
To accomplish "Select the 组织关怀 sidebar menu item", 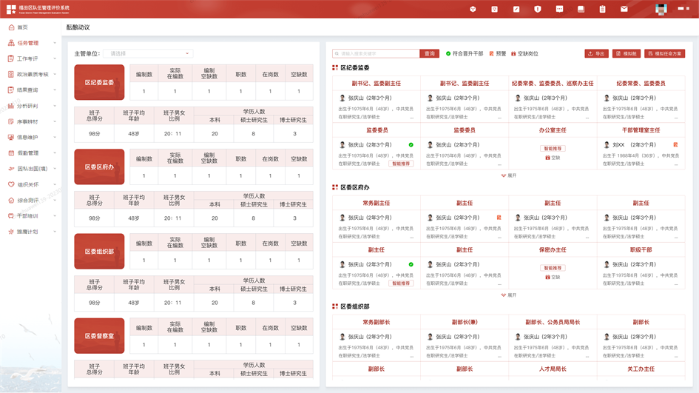I will [x=32, y=184].
